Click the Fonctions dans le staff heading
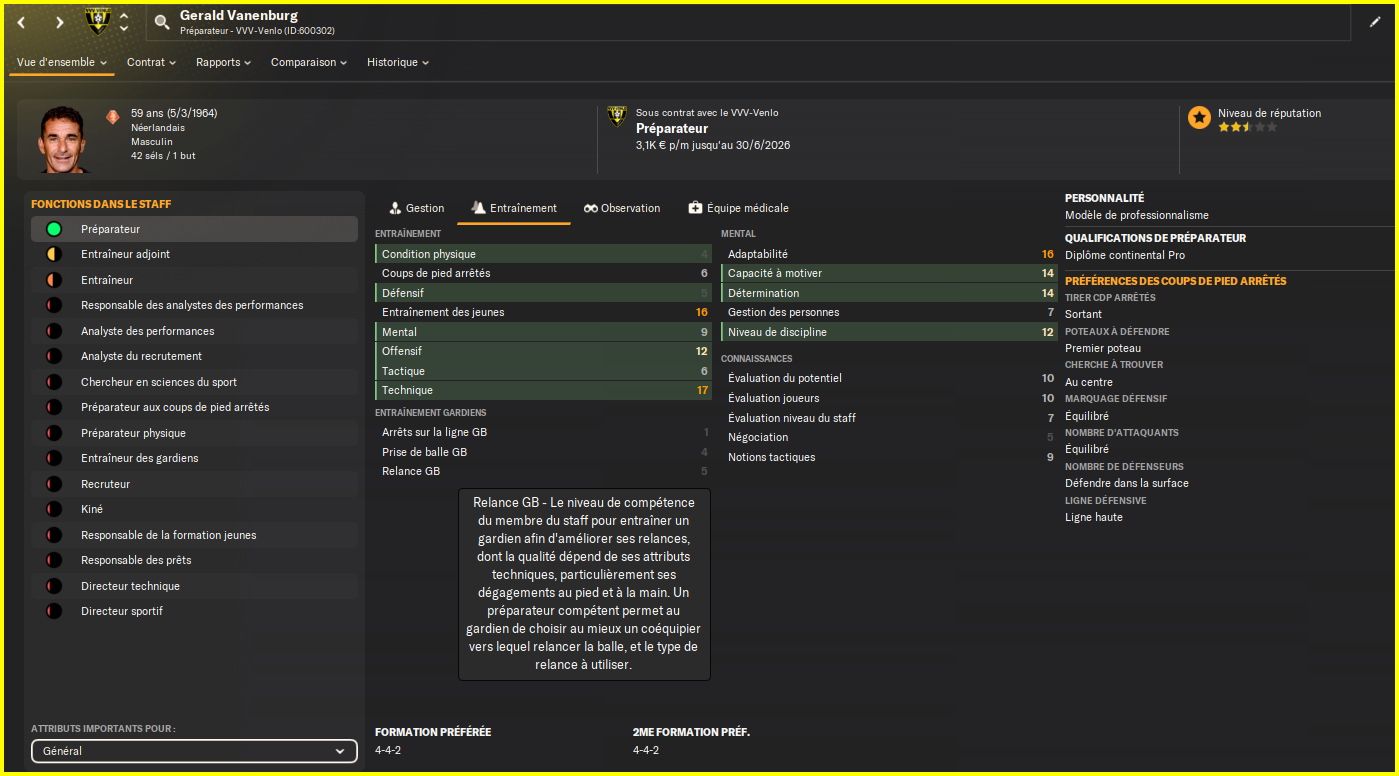 click(x=101, y=204)
